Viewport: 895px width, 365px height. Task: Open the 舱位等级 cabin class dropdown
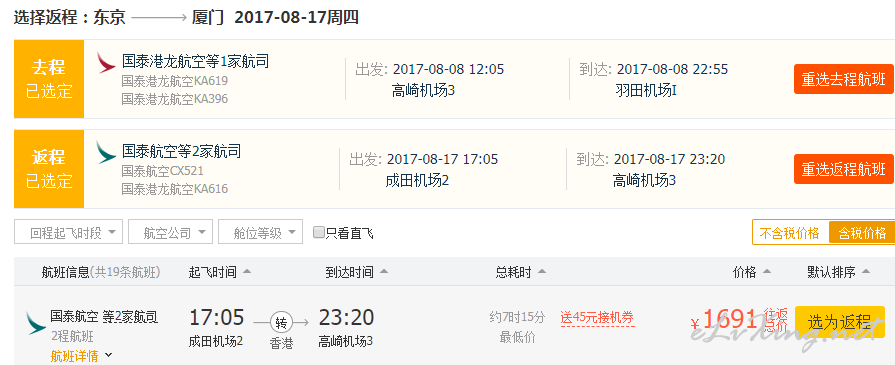(x=260, y=232)
